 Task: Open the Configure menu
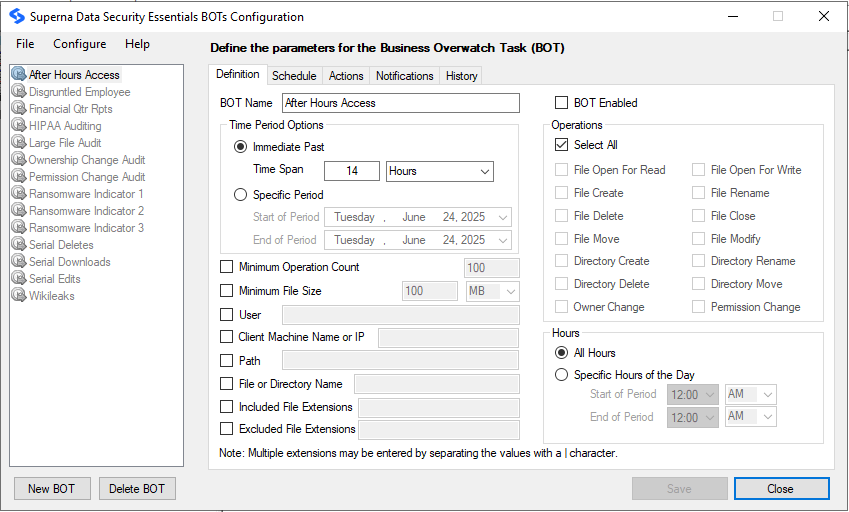[80, 44]
